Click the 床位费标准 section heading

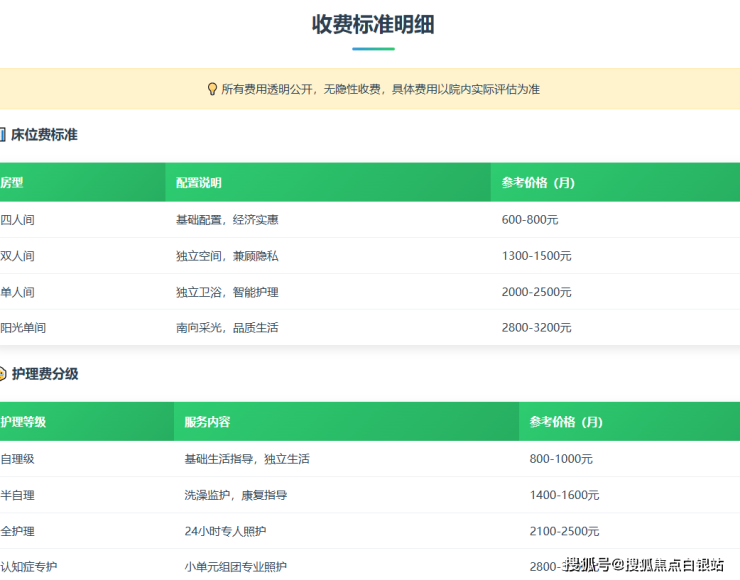click(44, 134)
